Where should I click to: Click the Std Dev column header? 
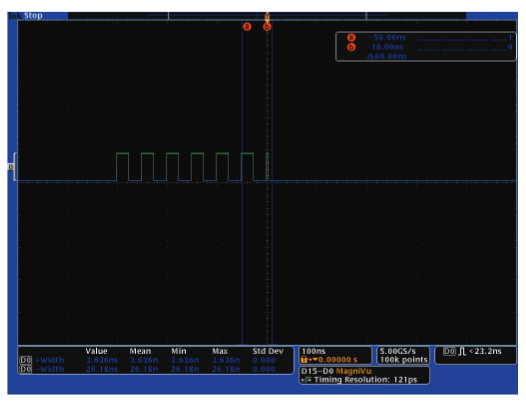point(268,351)
